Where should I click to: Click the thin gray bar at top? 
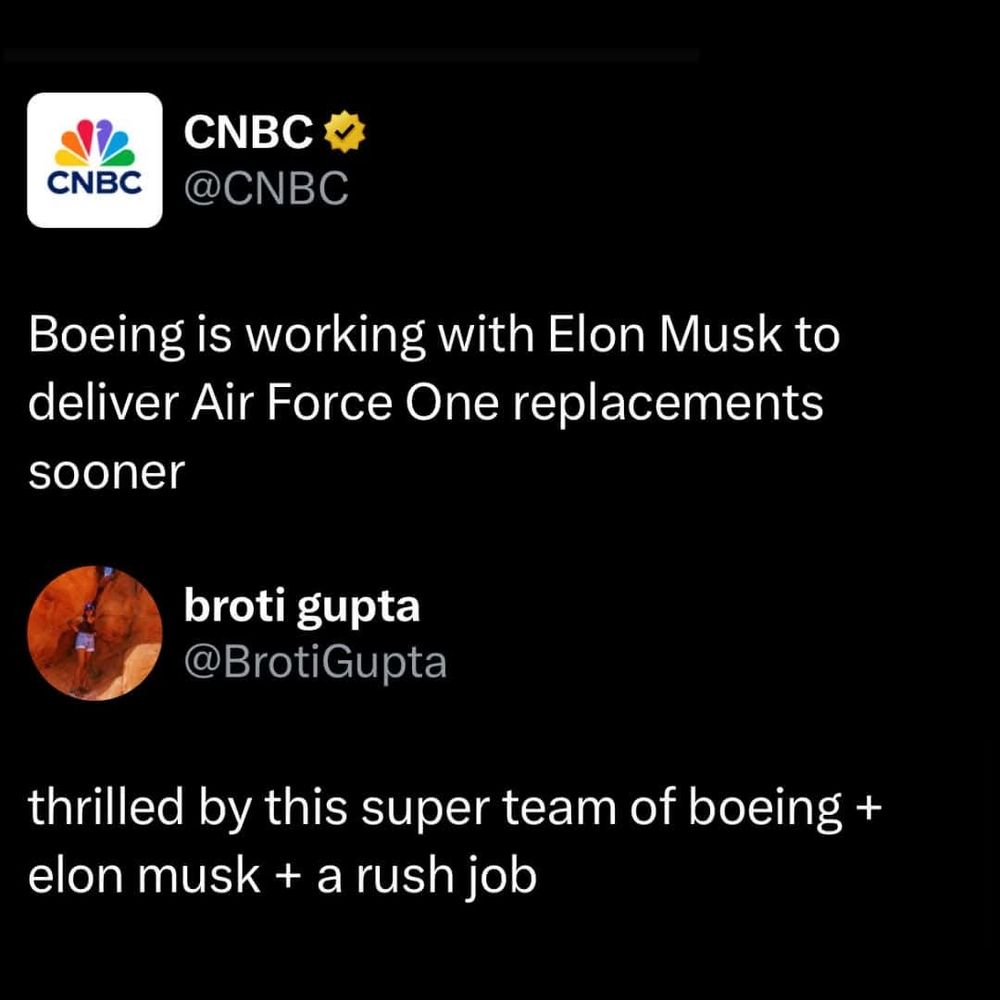click(350, 56)
